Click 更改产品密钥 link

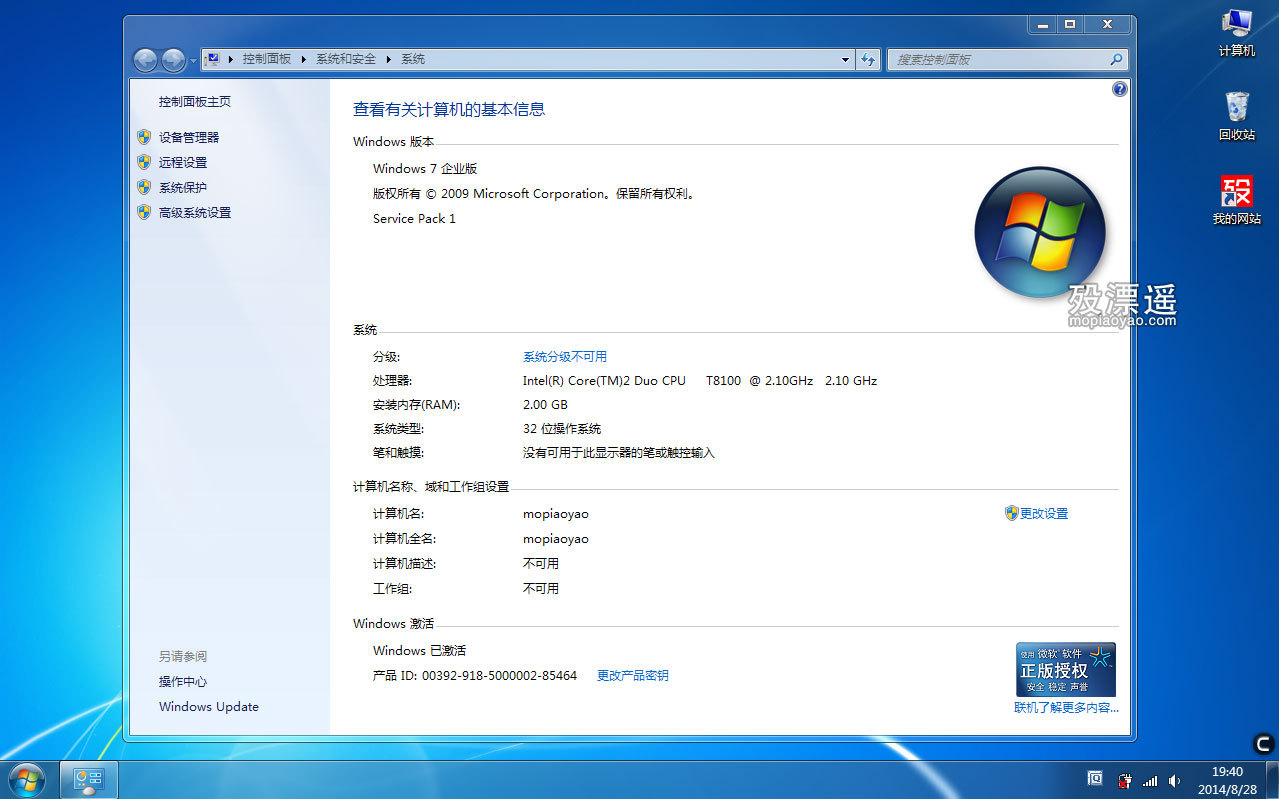(632, 675)
